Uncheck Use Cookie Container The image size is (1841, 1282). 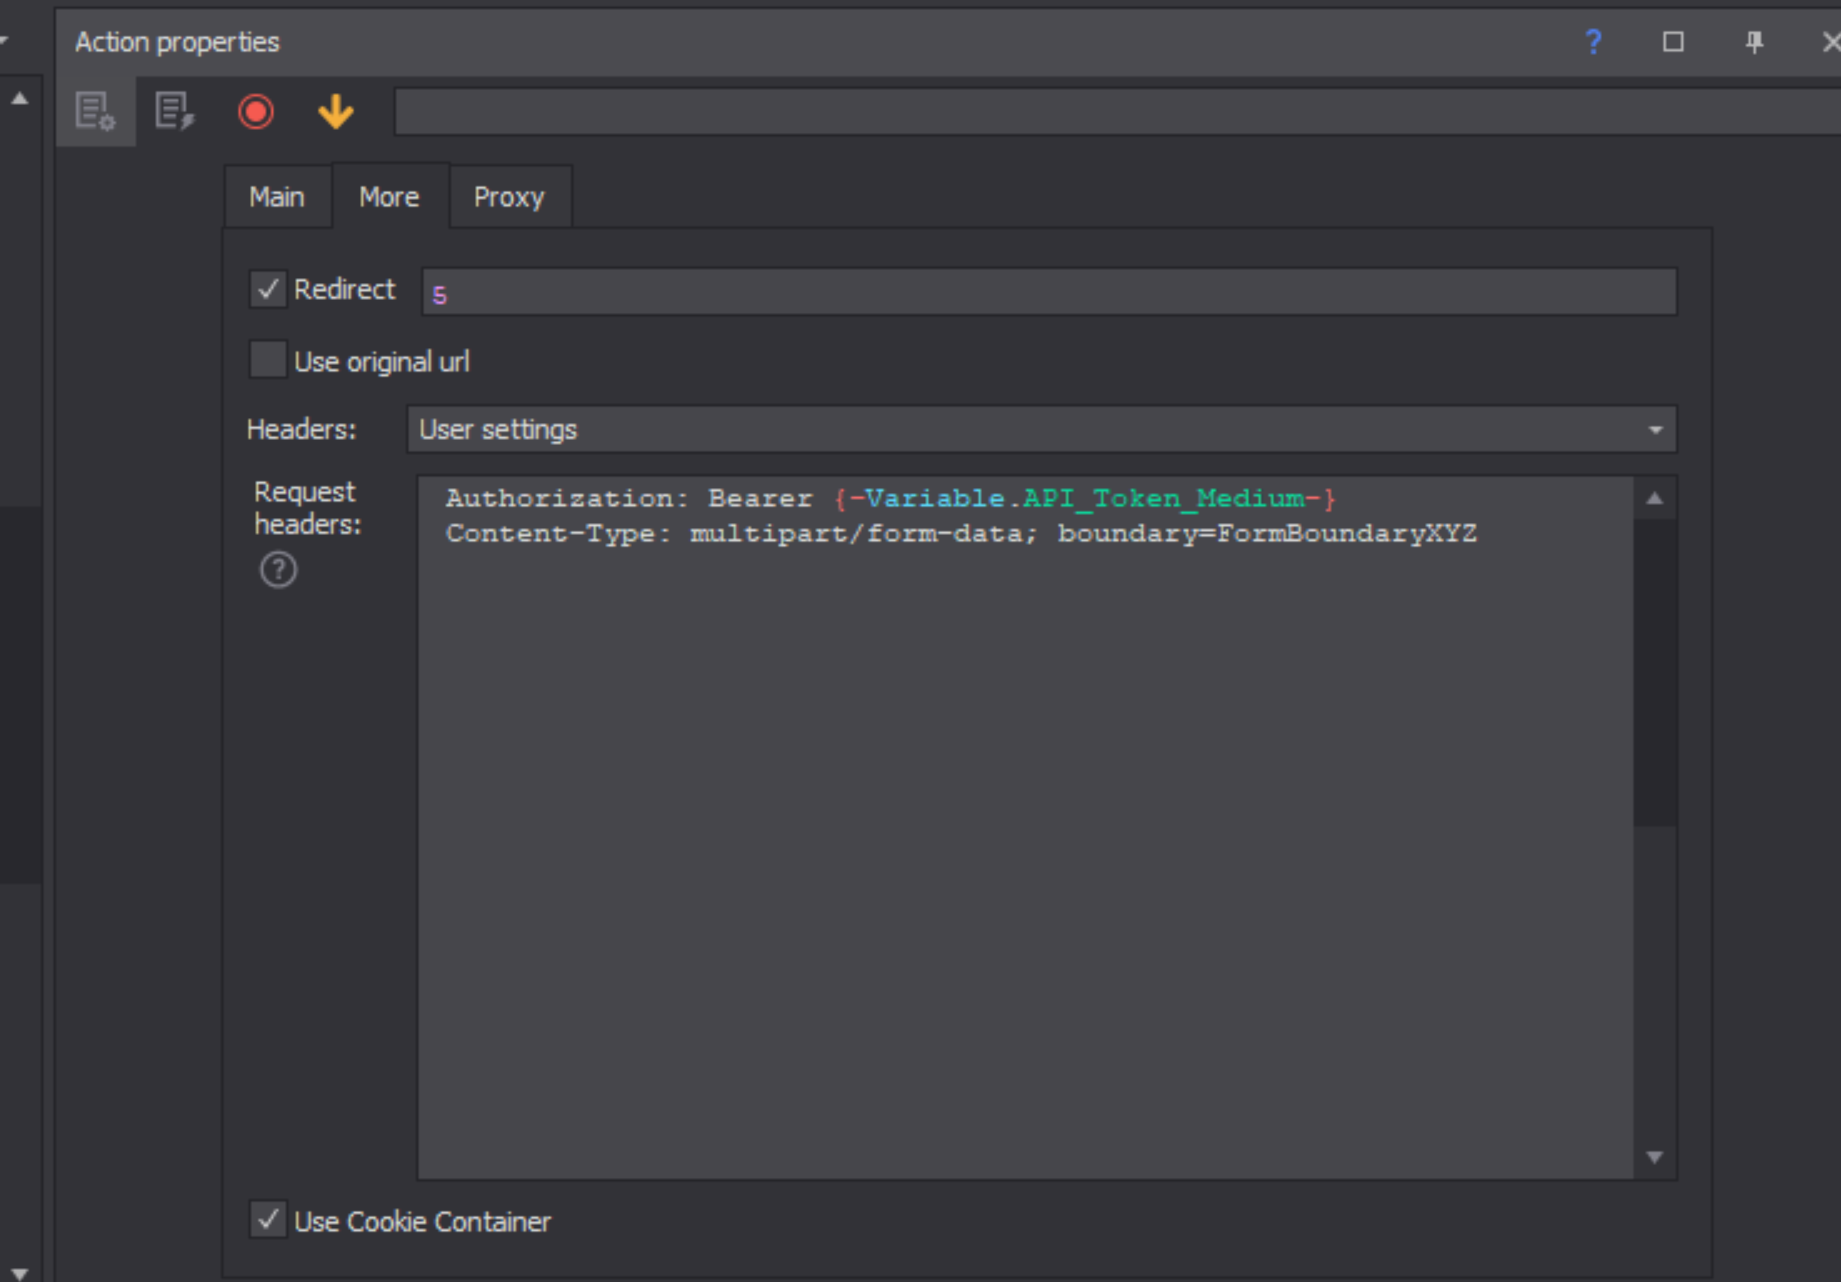coord(268,1220)
